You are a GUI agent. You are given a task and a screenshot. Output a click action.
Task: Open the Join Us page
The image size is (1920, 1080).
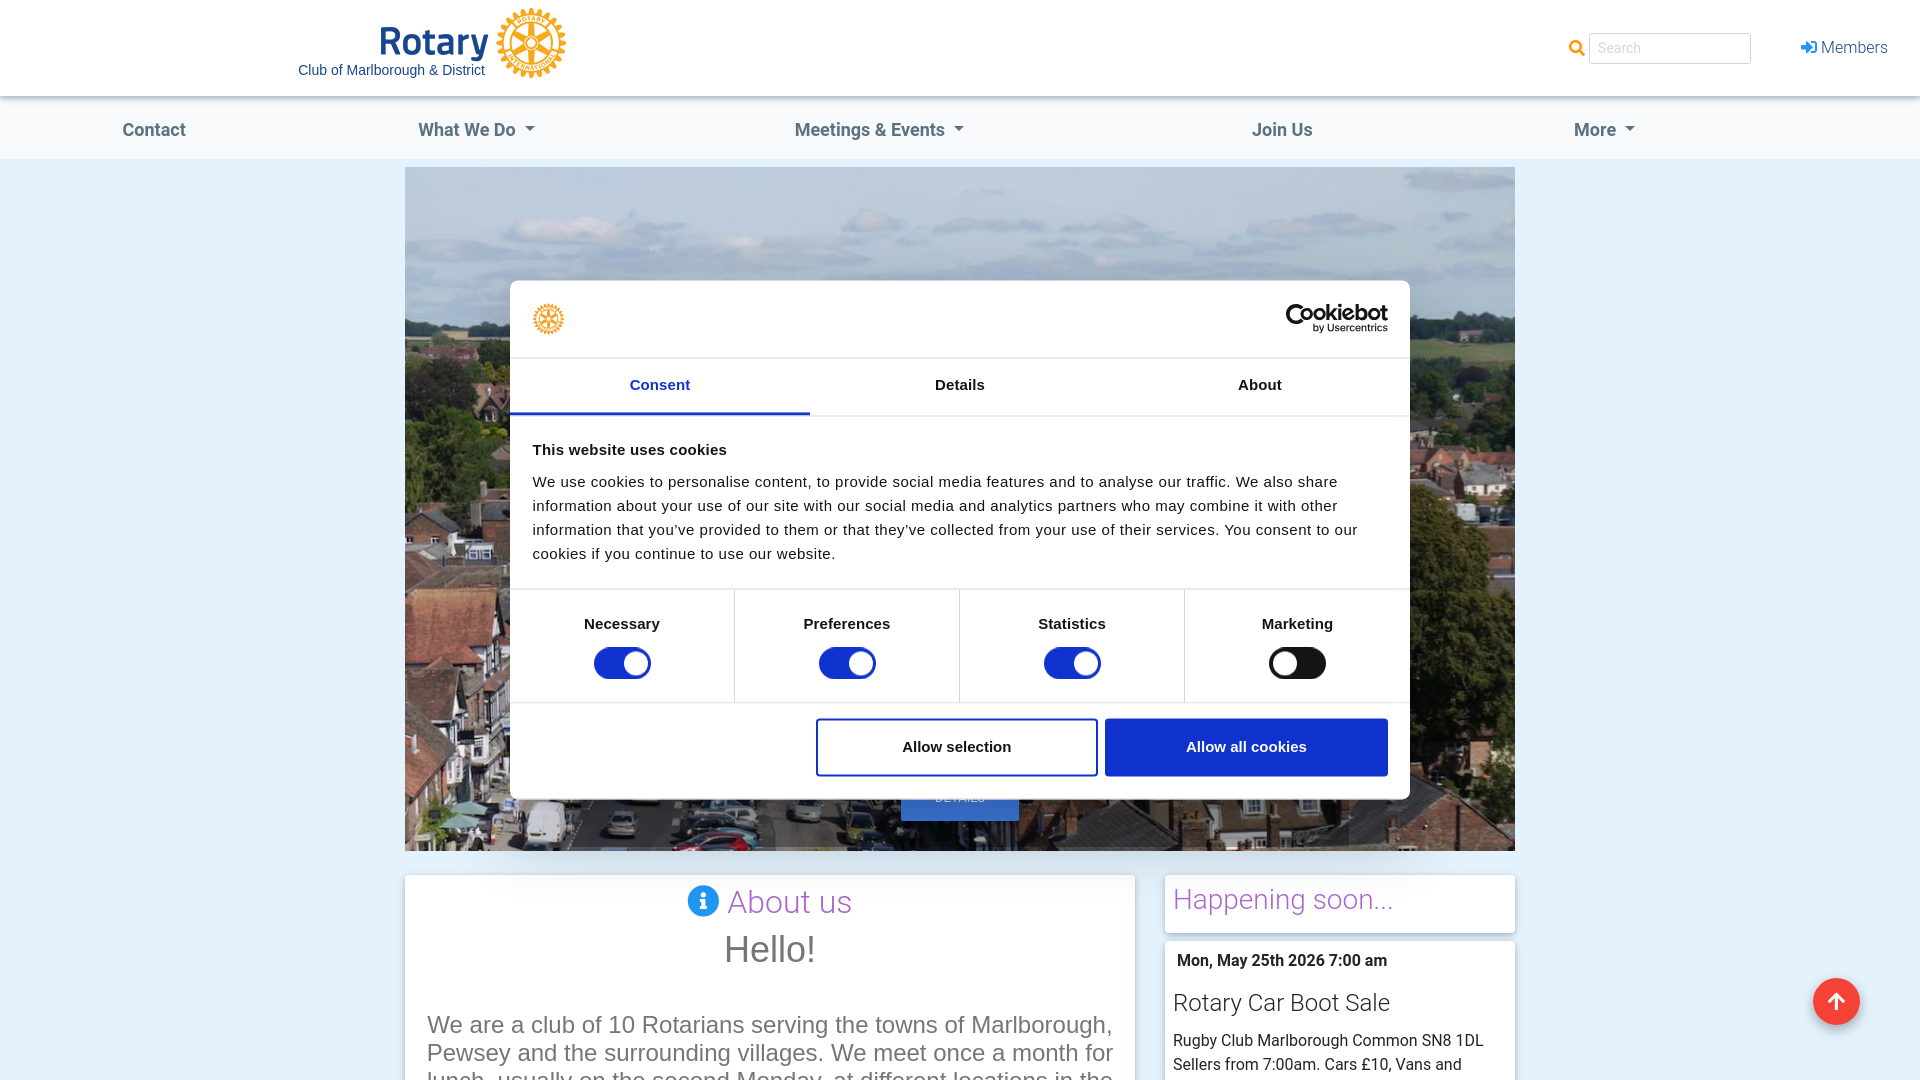tap(1282, 130)
